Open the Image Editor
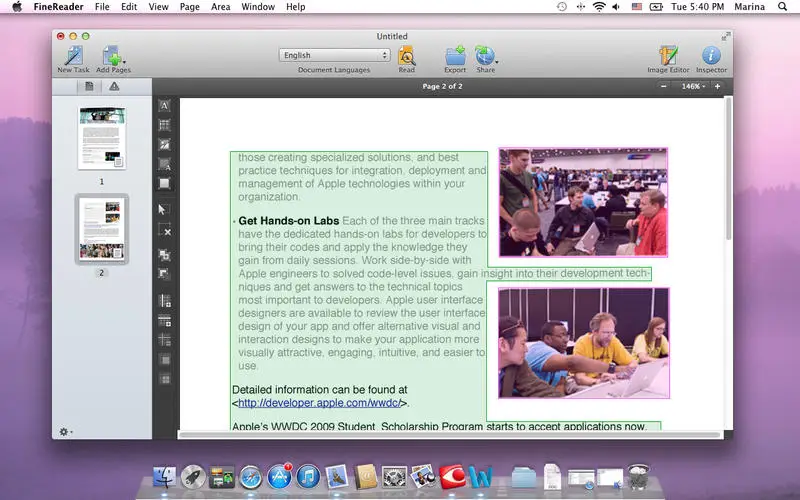This screenshot has height=500, width=800. pyautogui.click(x=668, y=55)
